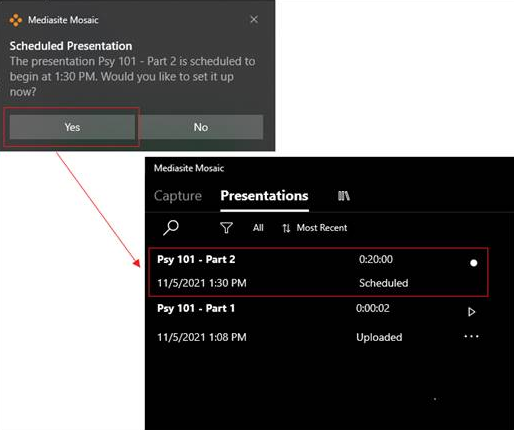Open the more options ellipsis for Part 1
This screenshot has height=430, width=514.
click(x=471, y=336)
